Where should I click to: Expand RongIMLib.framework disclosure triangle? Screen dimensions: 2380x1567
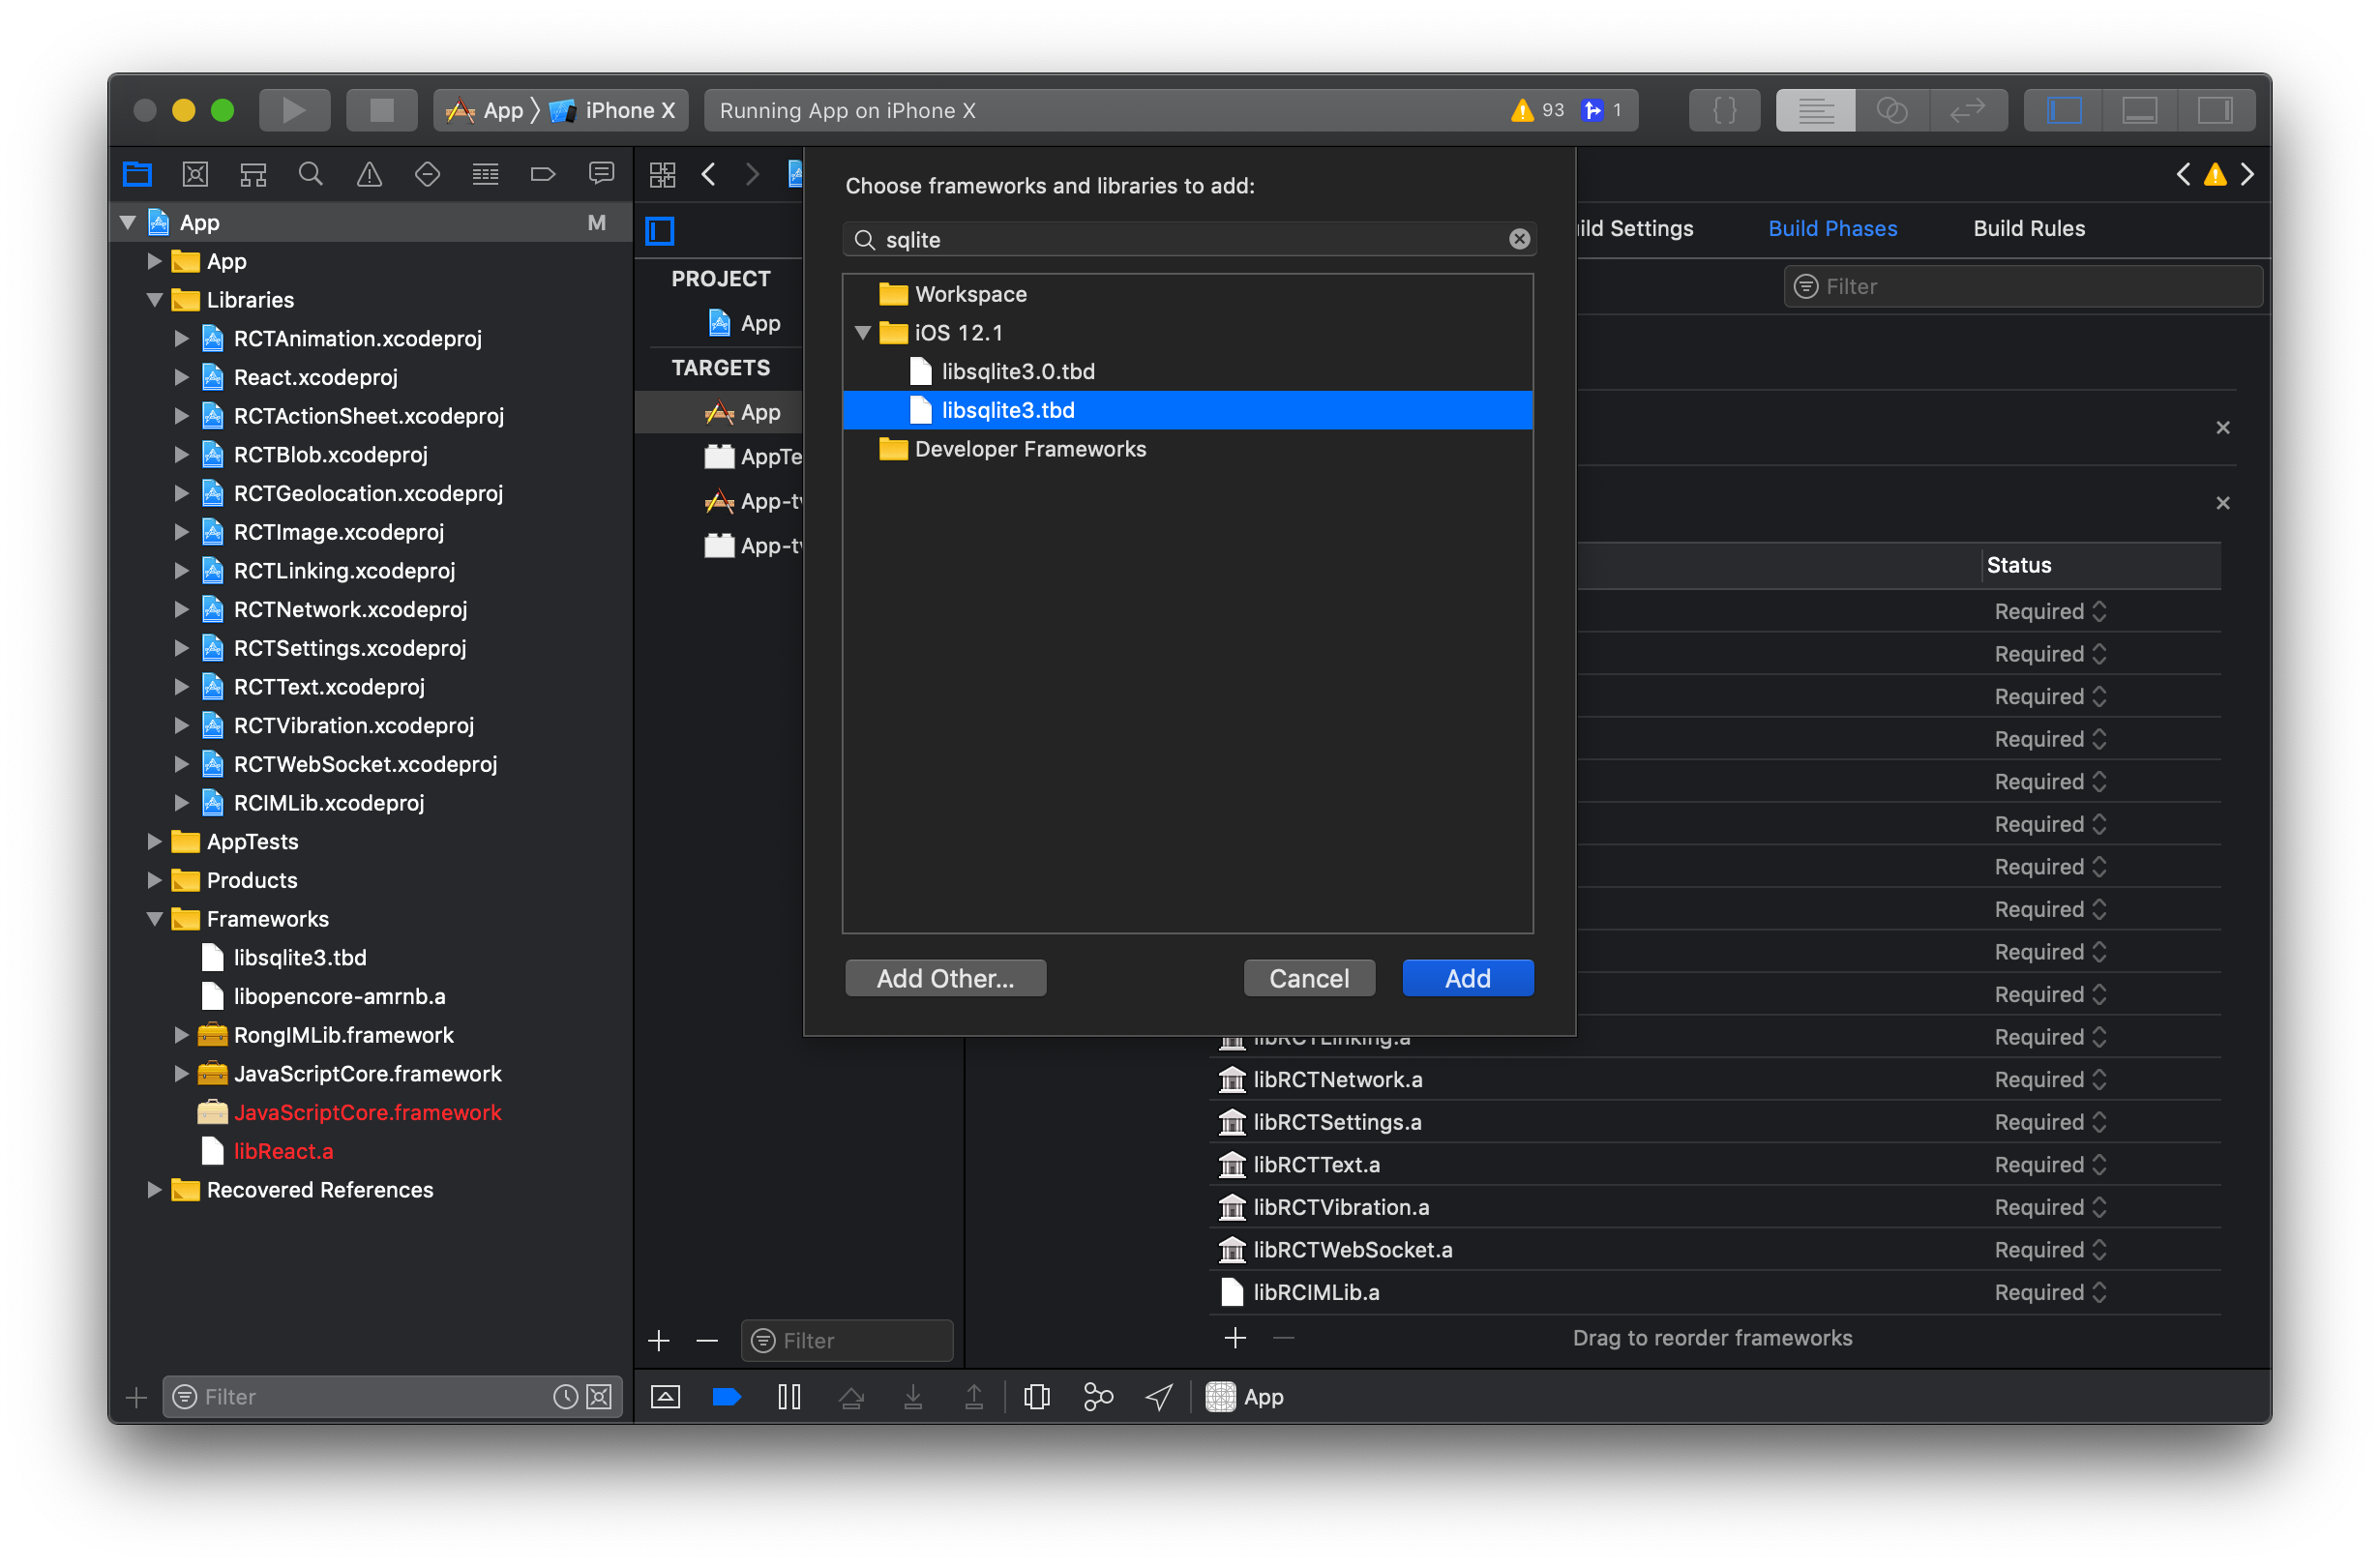pyautogui.click(x=181, y=1035)
